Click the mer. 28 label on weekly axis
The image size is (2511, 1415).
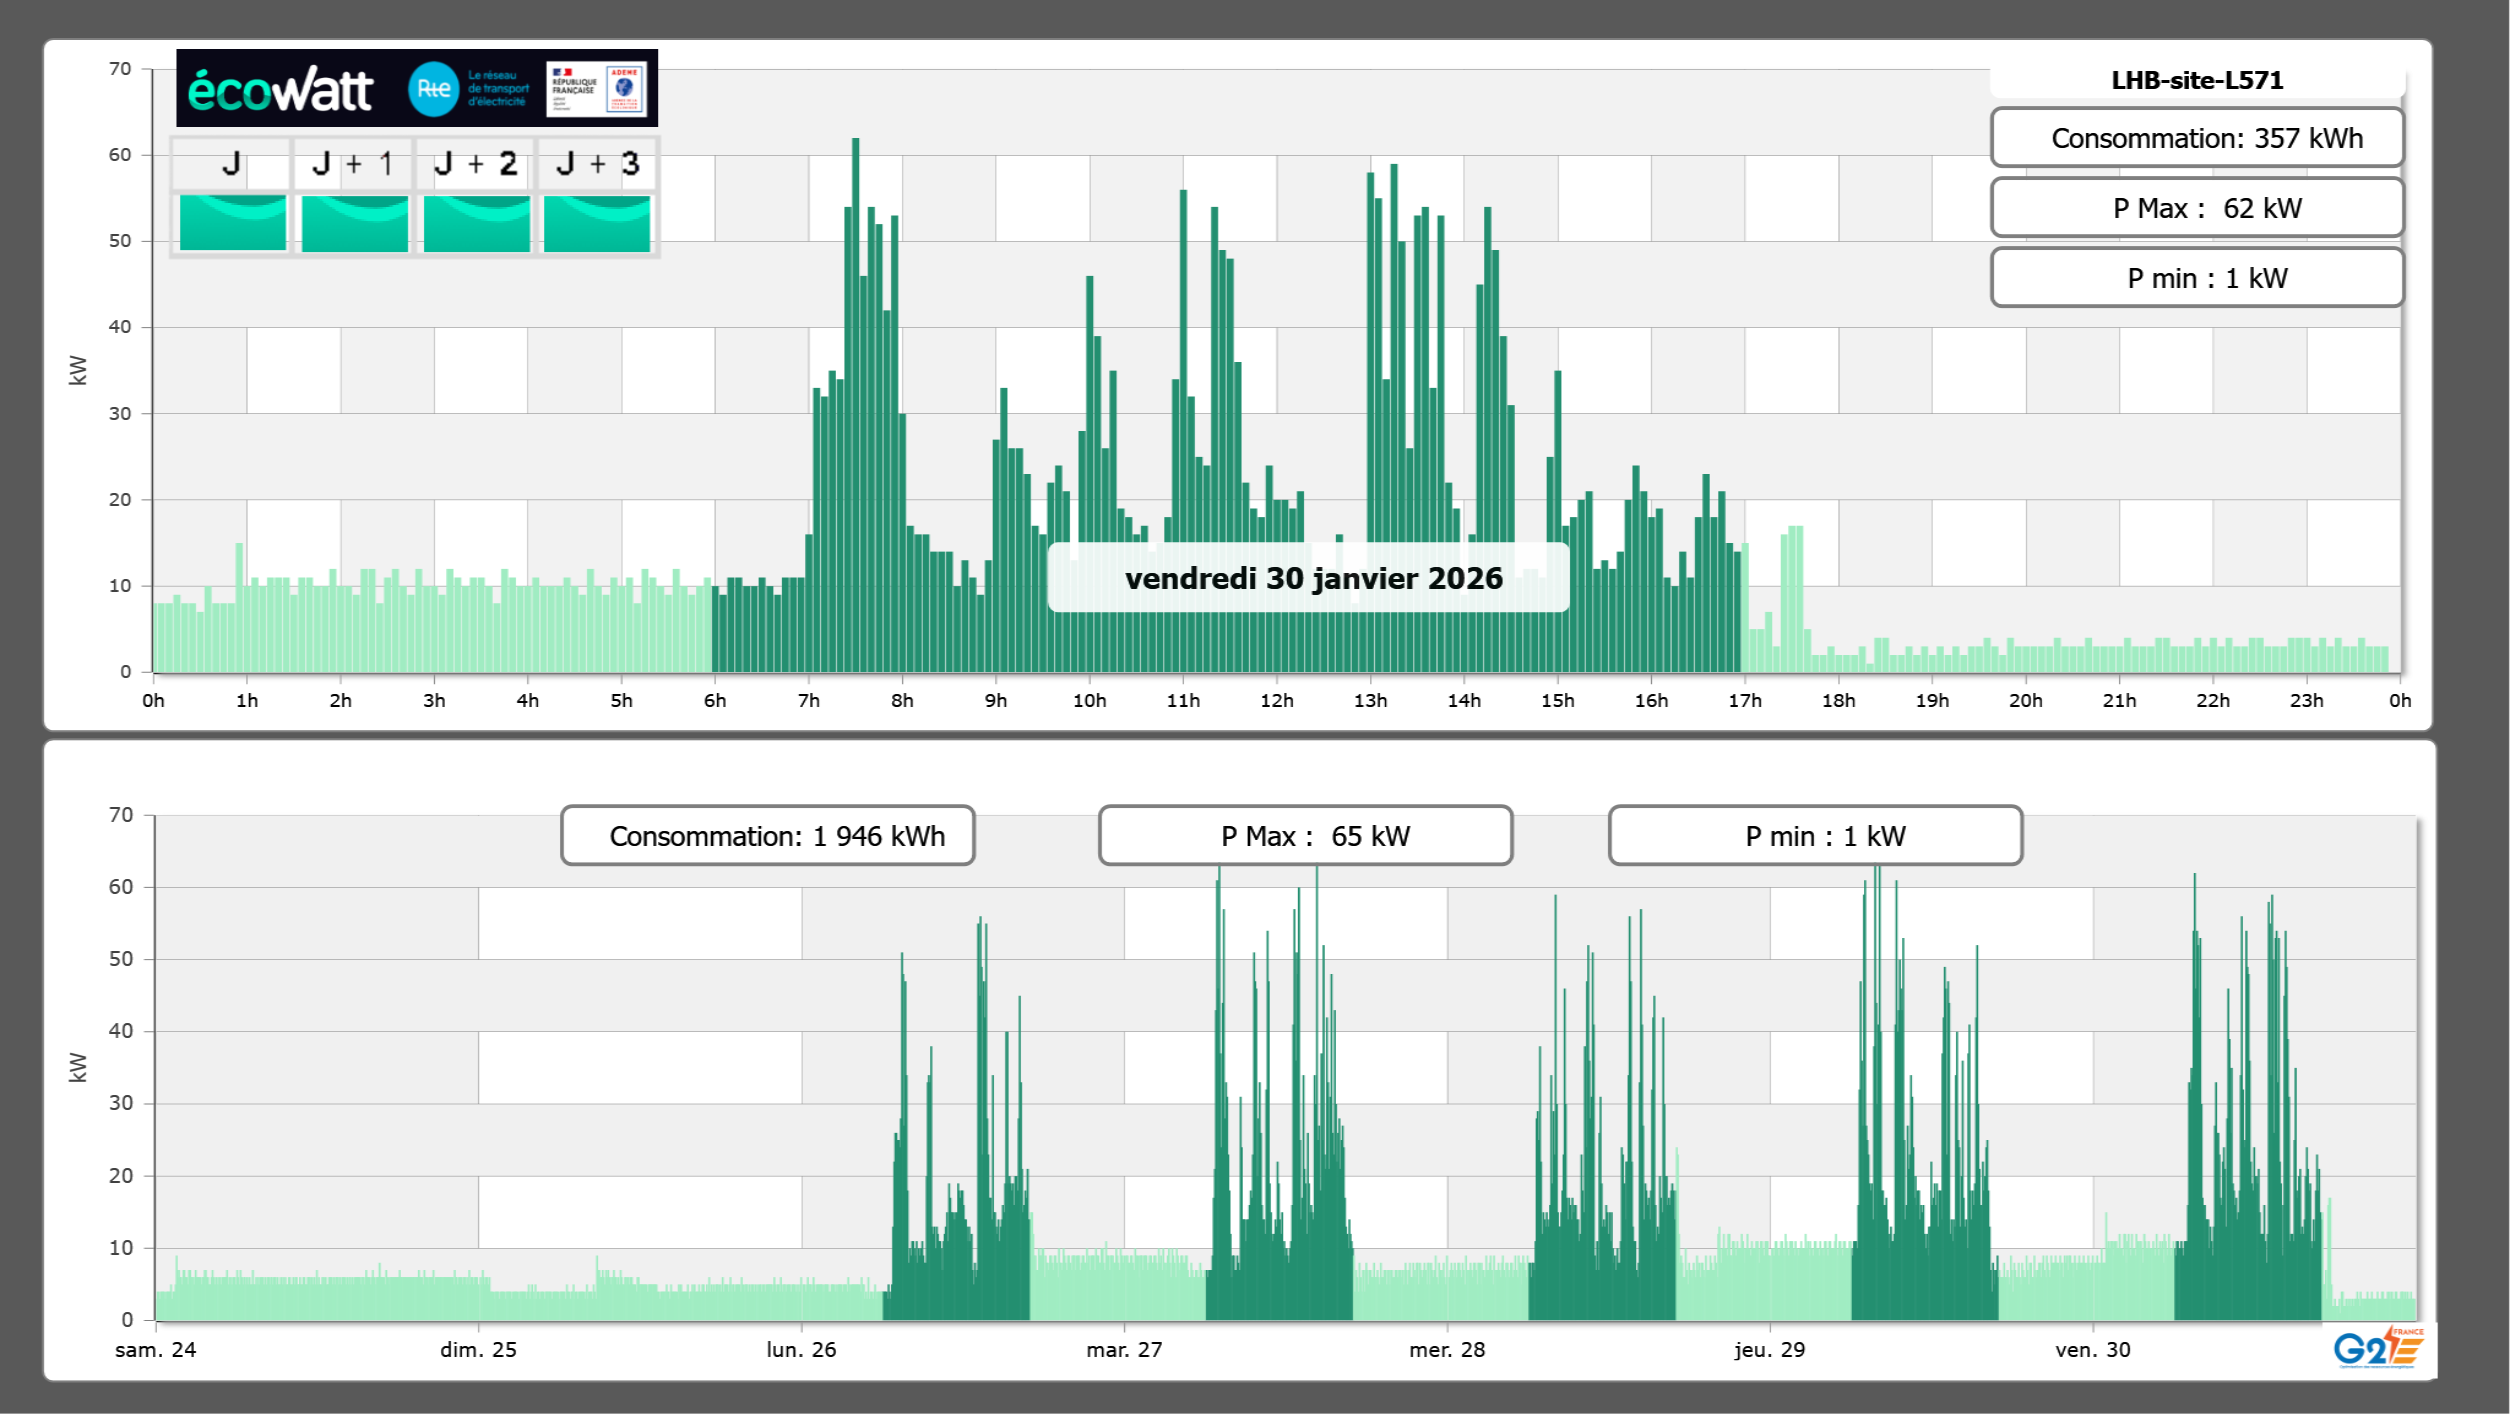click(1446, 1350)
